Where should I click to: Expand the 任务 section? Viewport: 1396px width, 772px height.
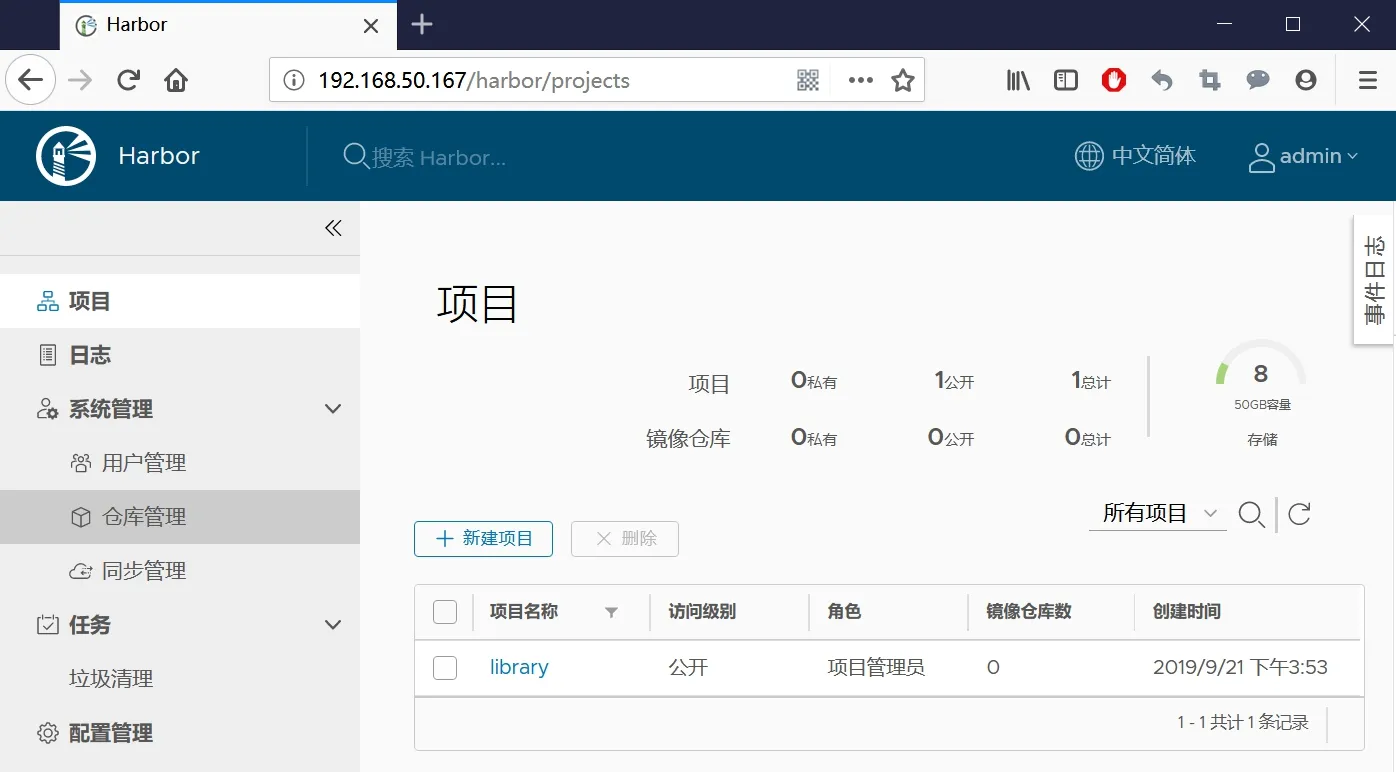(331, 624)
